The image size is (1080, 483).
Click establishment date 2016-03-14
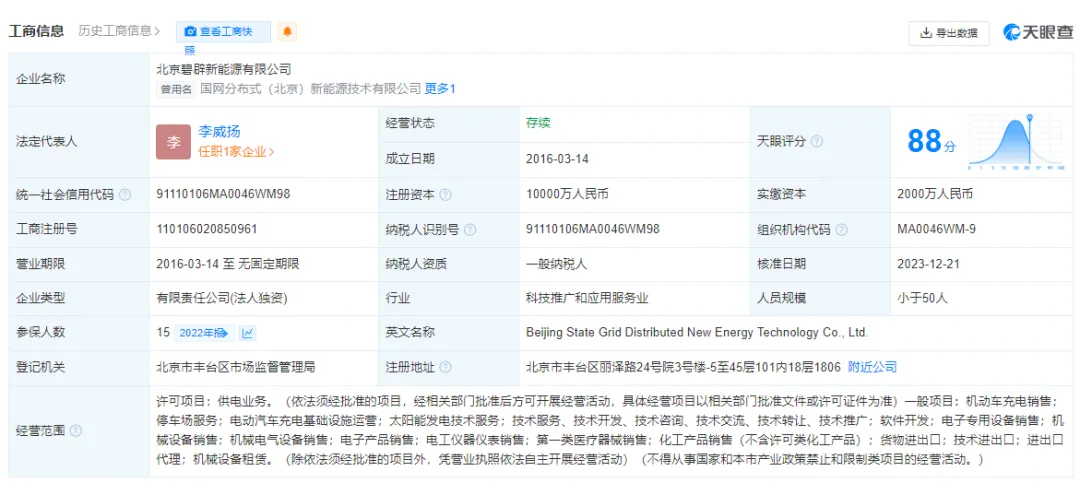(x=557, y=158)
